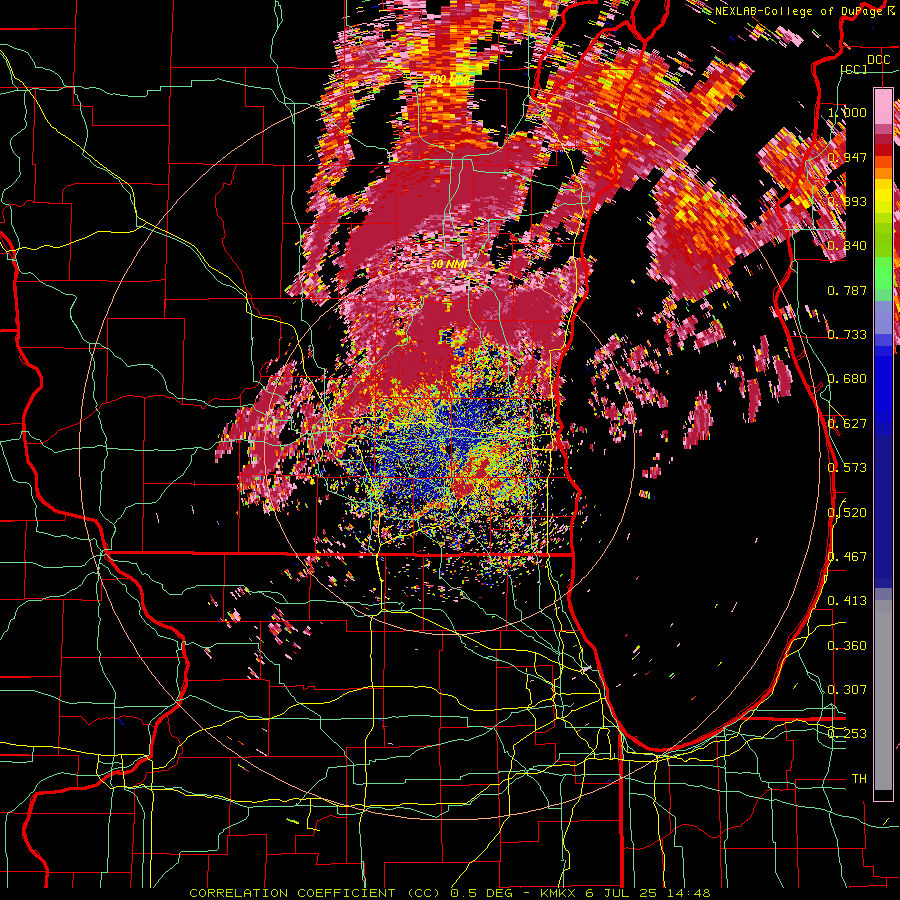Select the 0.520 legend value
900x900 pixels.
[847, 512]
